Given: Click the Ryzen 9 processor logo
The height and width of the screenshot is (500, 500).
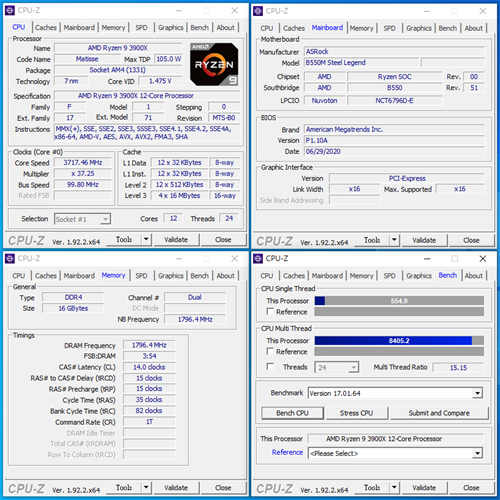Looking at the screenshot, I should (214, 64).
